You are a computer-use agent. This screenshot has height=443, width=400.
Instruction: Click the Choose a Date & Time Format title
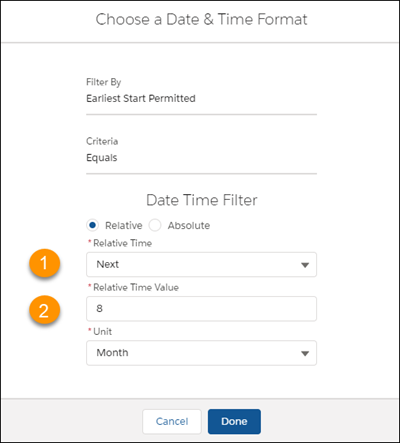201,19
